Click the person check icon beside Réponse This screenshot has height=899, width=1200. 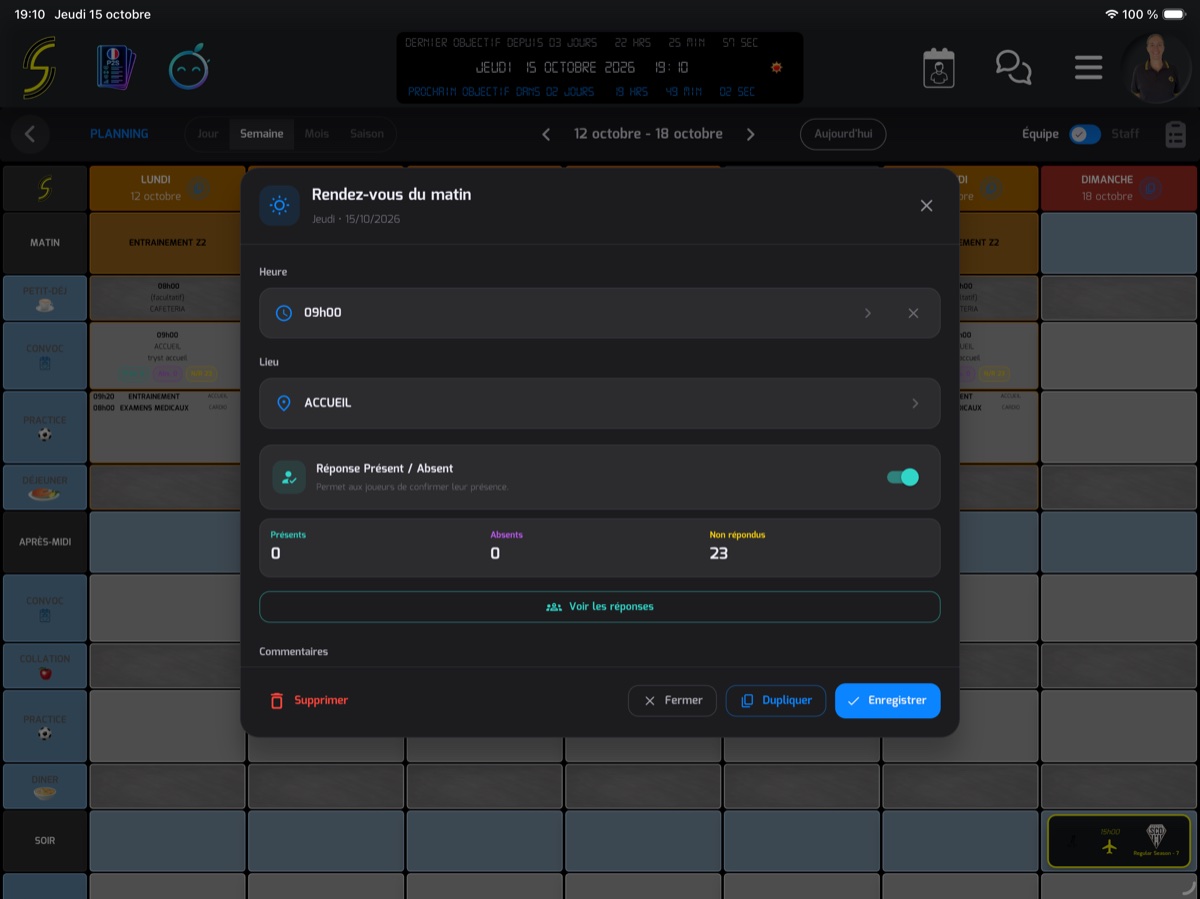[x=289, y=477]
